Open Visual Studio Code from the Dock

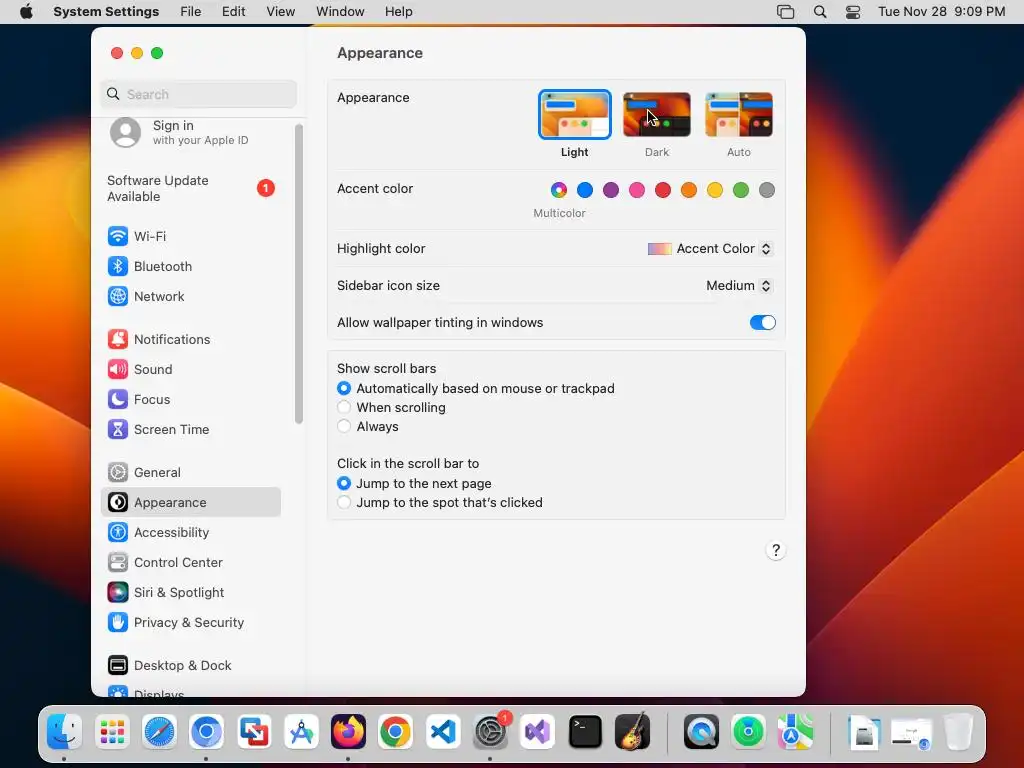tap(443, 731)
